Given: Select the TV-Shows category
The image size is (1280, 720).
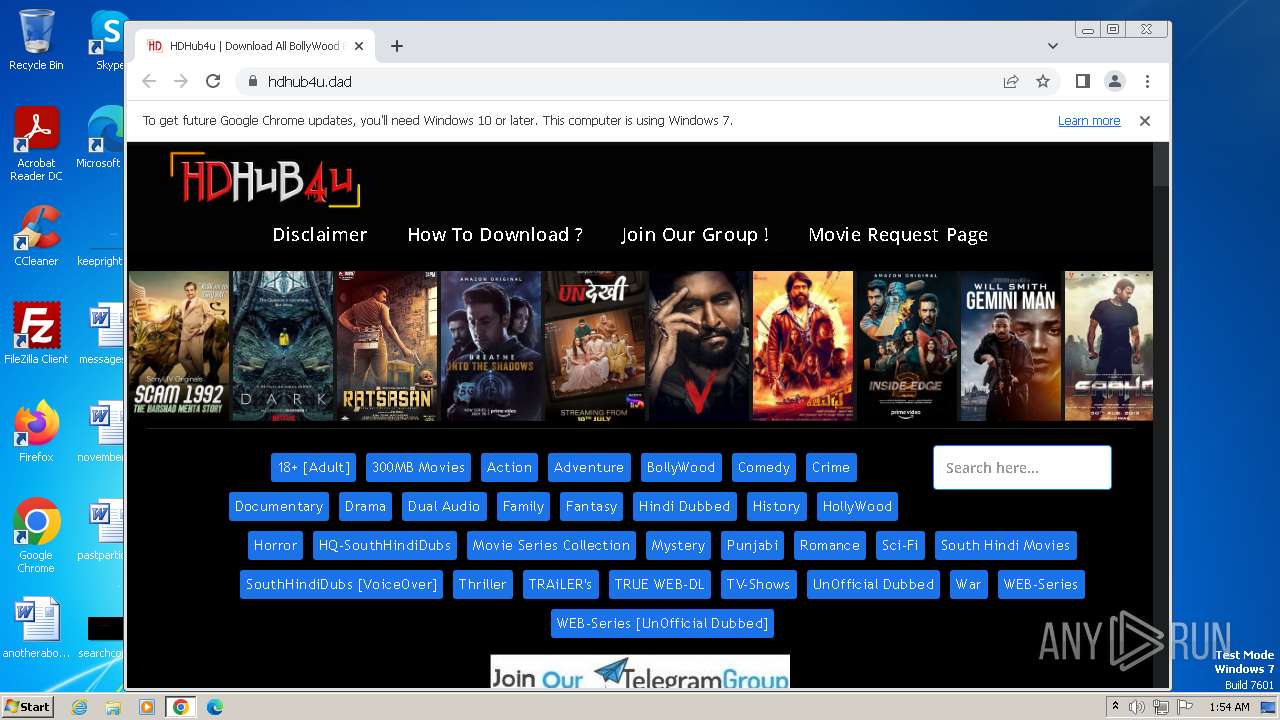Looking at the screenshot, I should tap(758, 584).
